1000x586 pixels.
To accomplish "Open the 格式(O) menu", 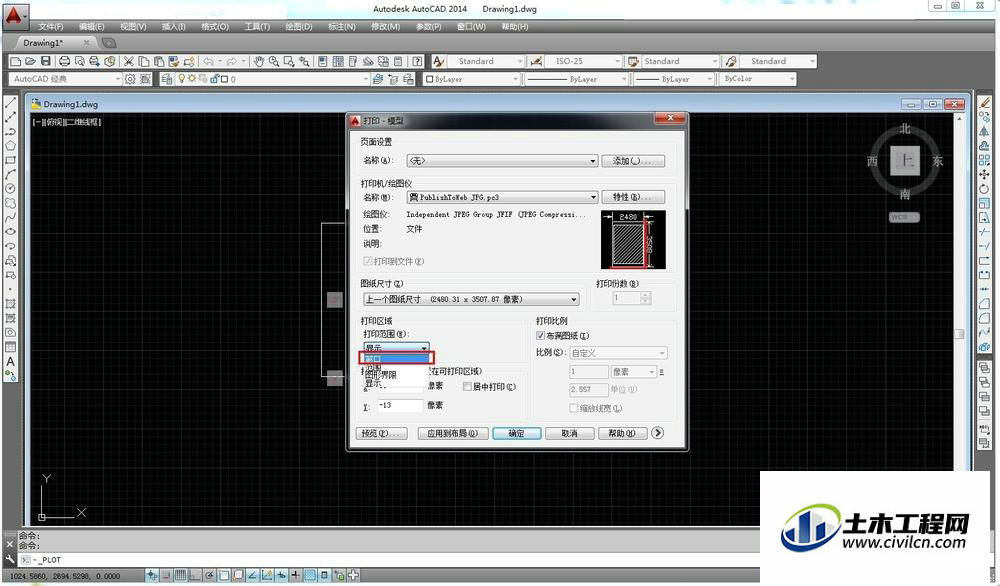I will point(215,27).
